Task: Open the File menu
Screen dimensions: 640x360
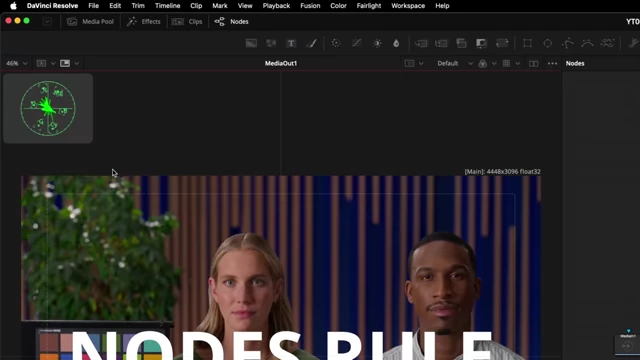Action: tap(93, 6)
